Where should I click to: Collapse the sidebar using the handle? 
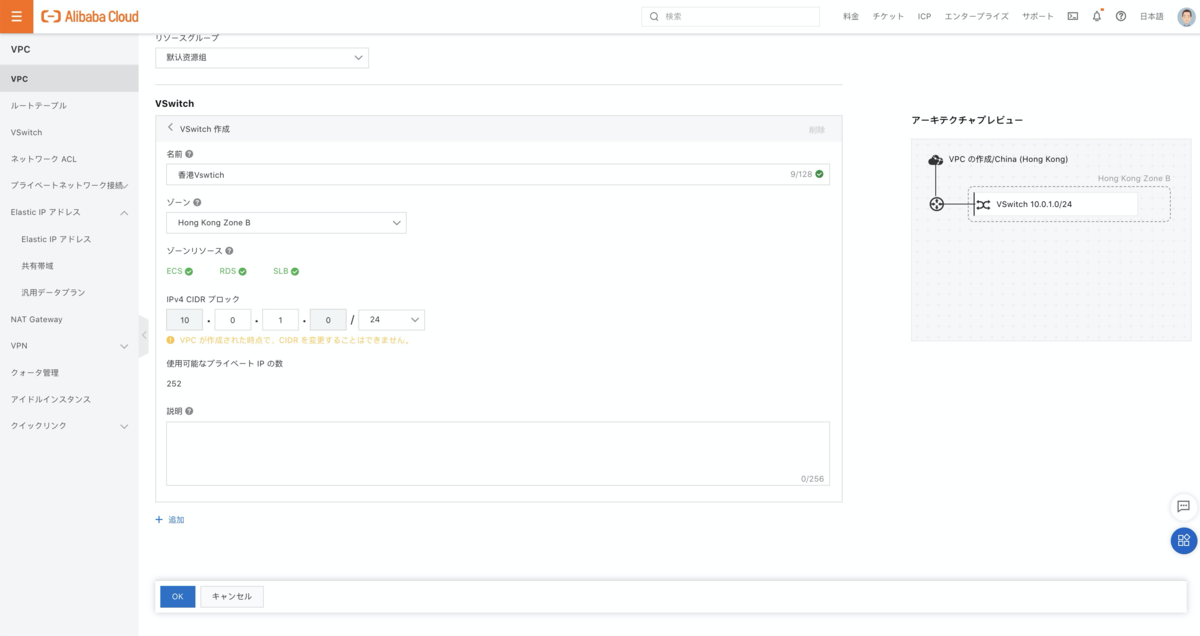[143, 334]
